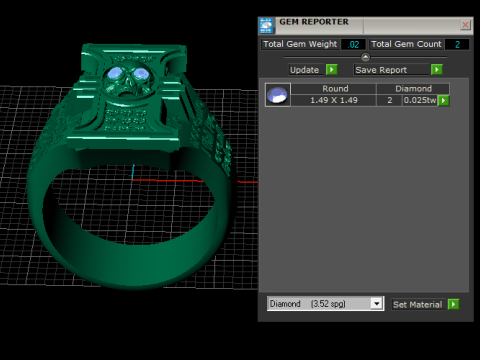Click the '0.025tw' weight cell
This screenshot has width=480, height=360.
coord(420,100)
